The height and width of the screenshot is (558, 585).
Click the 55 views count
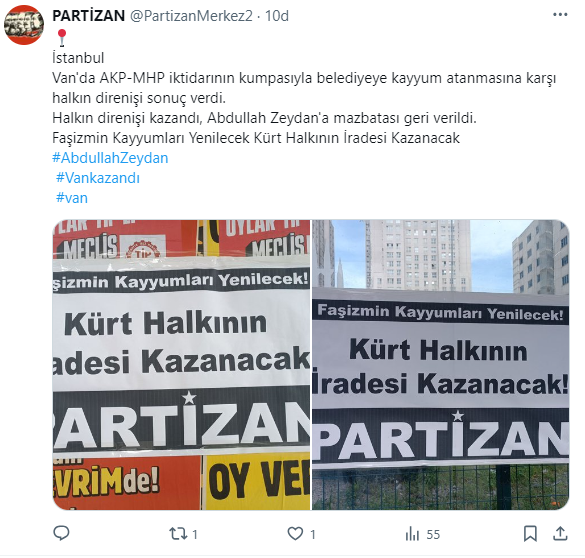click(433, 535)
